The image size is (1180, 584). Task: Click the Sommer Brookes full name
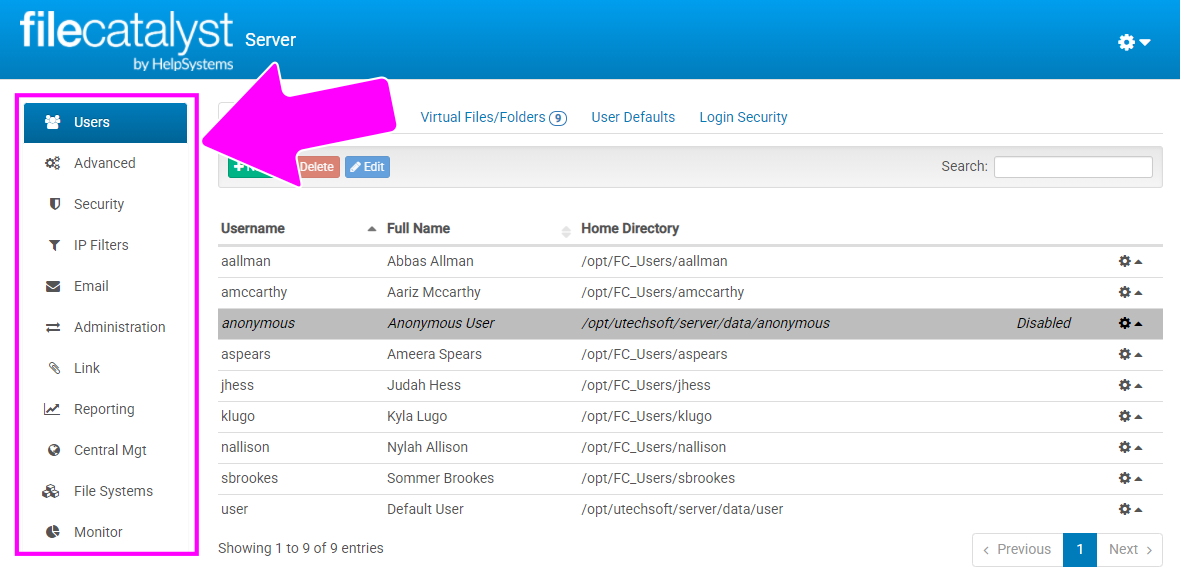440,478
